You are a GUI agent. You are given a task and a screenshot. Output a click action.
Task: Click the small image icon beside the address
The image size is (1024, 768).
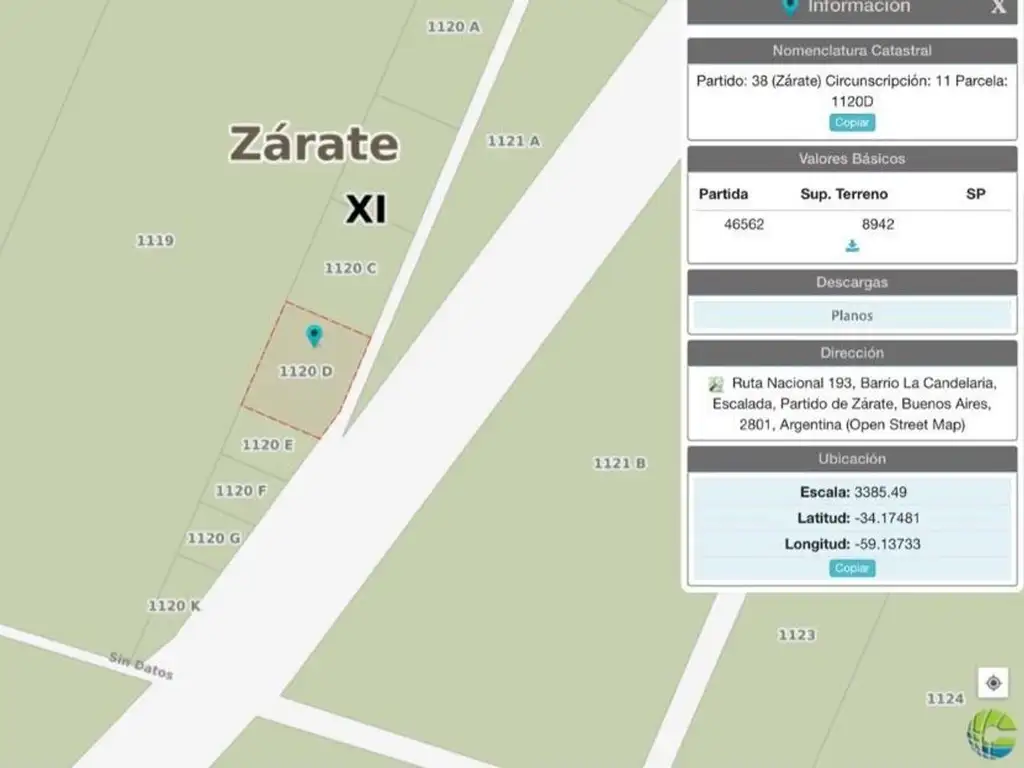tap(716, 384)
